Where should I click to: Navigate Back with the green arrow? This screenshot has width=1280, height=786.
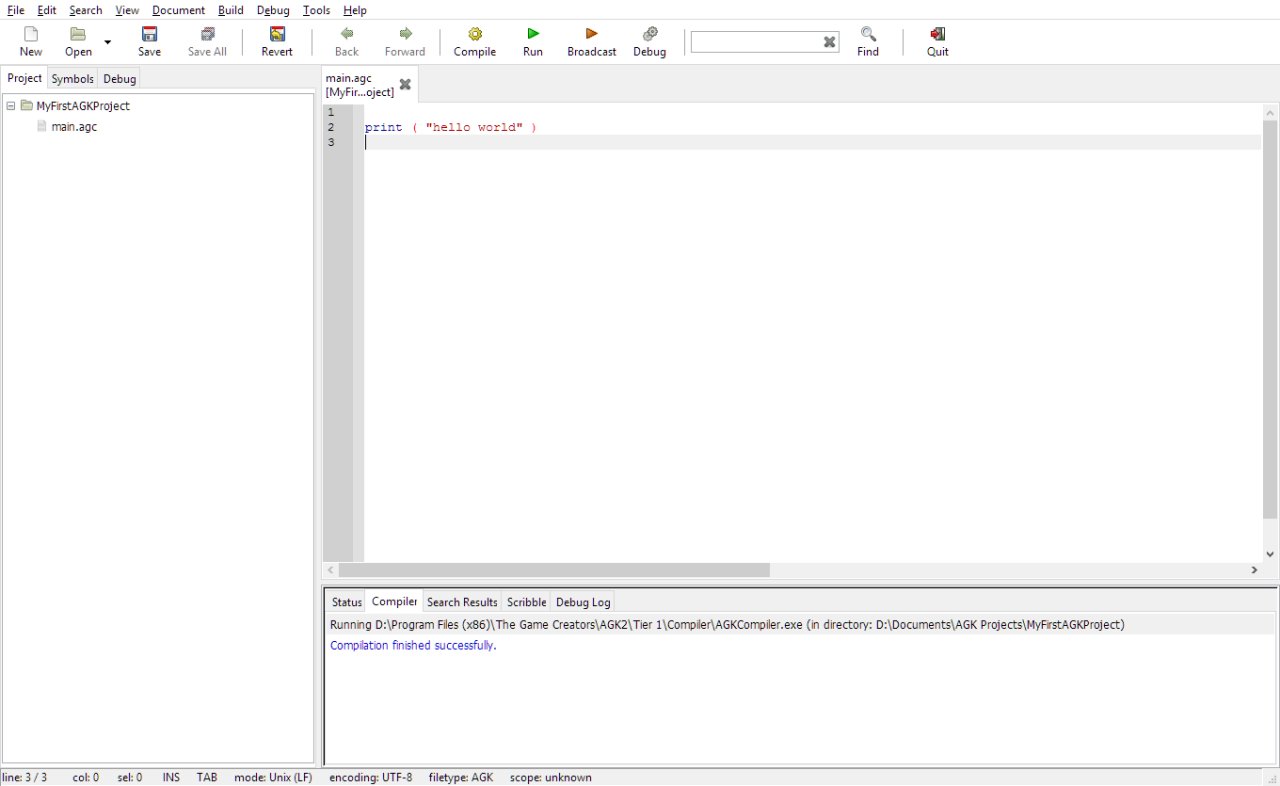pyautogui.click(x=347, y=34)
